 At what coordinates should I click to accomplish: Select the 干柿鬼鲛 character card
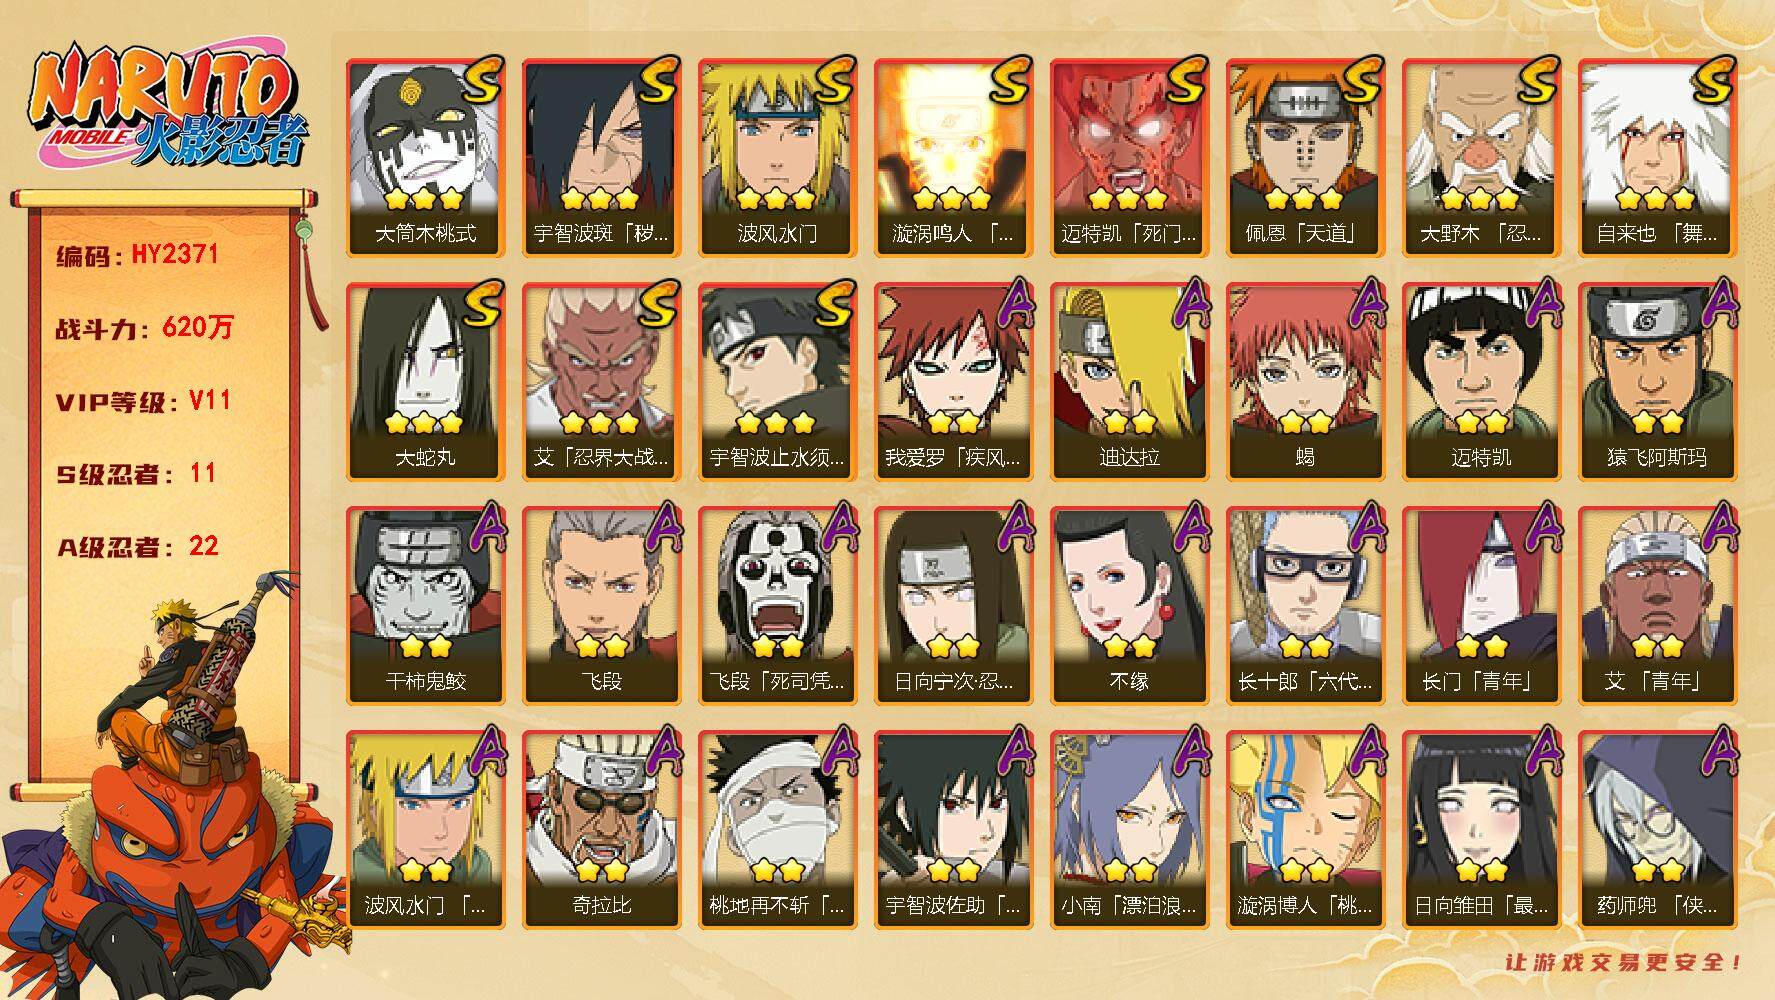pos(426,605)
